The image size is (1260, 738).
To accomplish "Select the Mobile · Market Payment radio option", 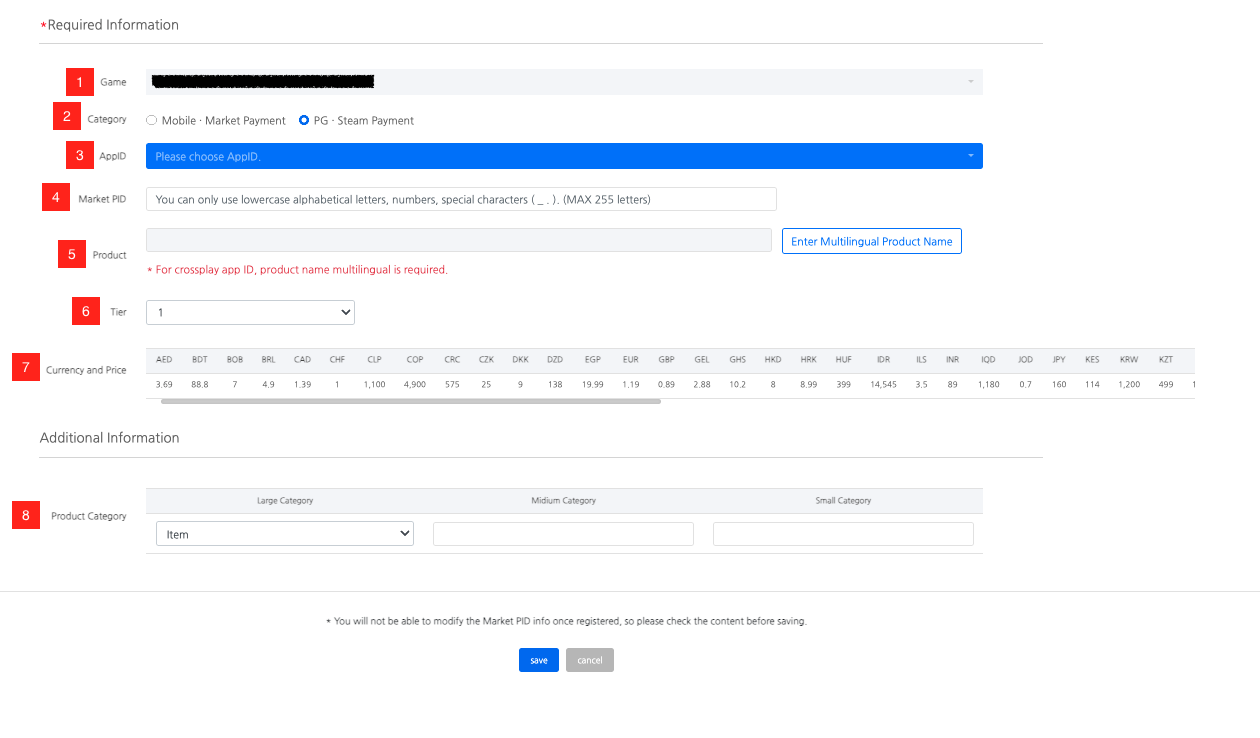I will point(152,120).
